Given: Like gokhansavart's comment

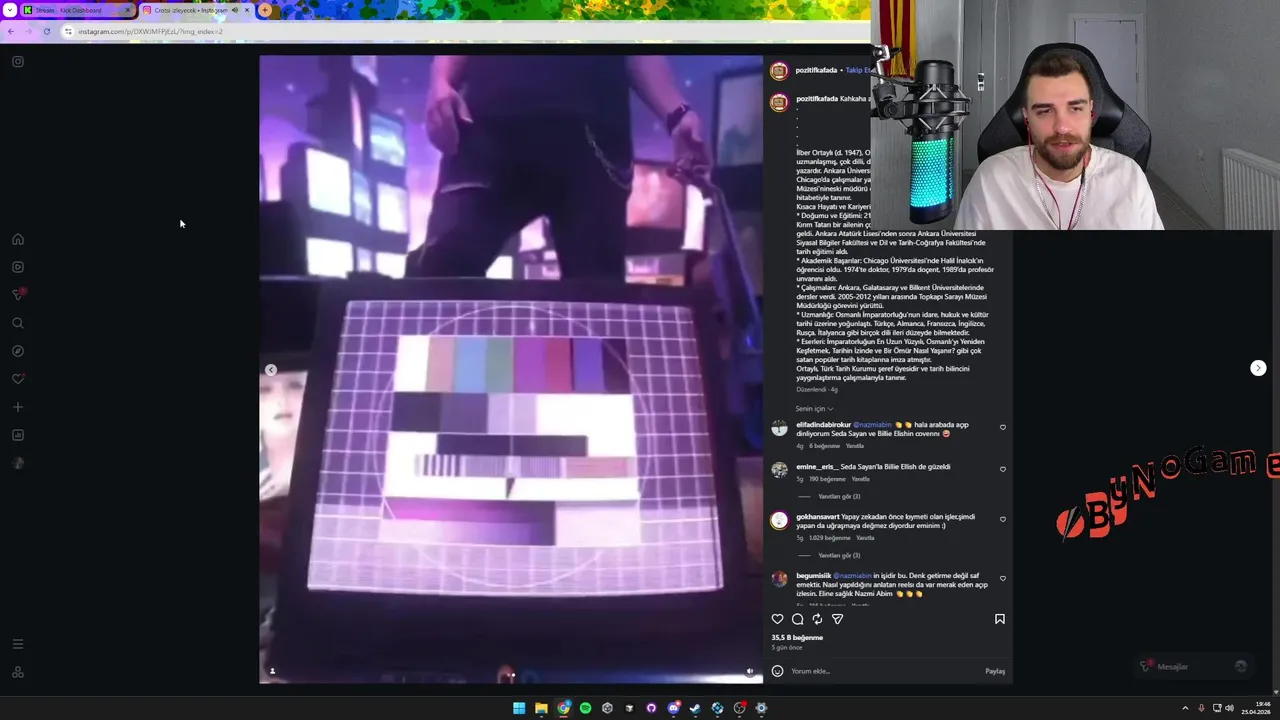Looking at the screenshot, I should click(1003, 519).
